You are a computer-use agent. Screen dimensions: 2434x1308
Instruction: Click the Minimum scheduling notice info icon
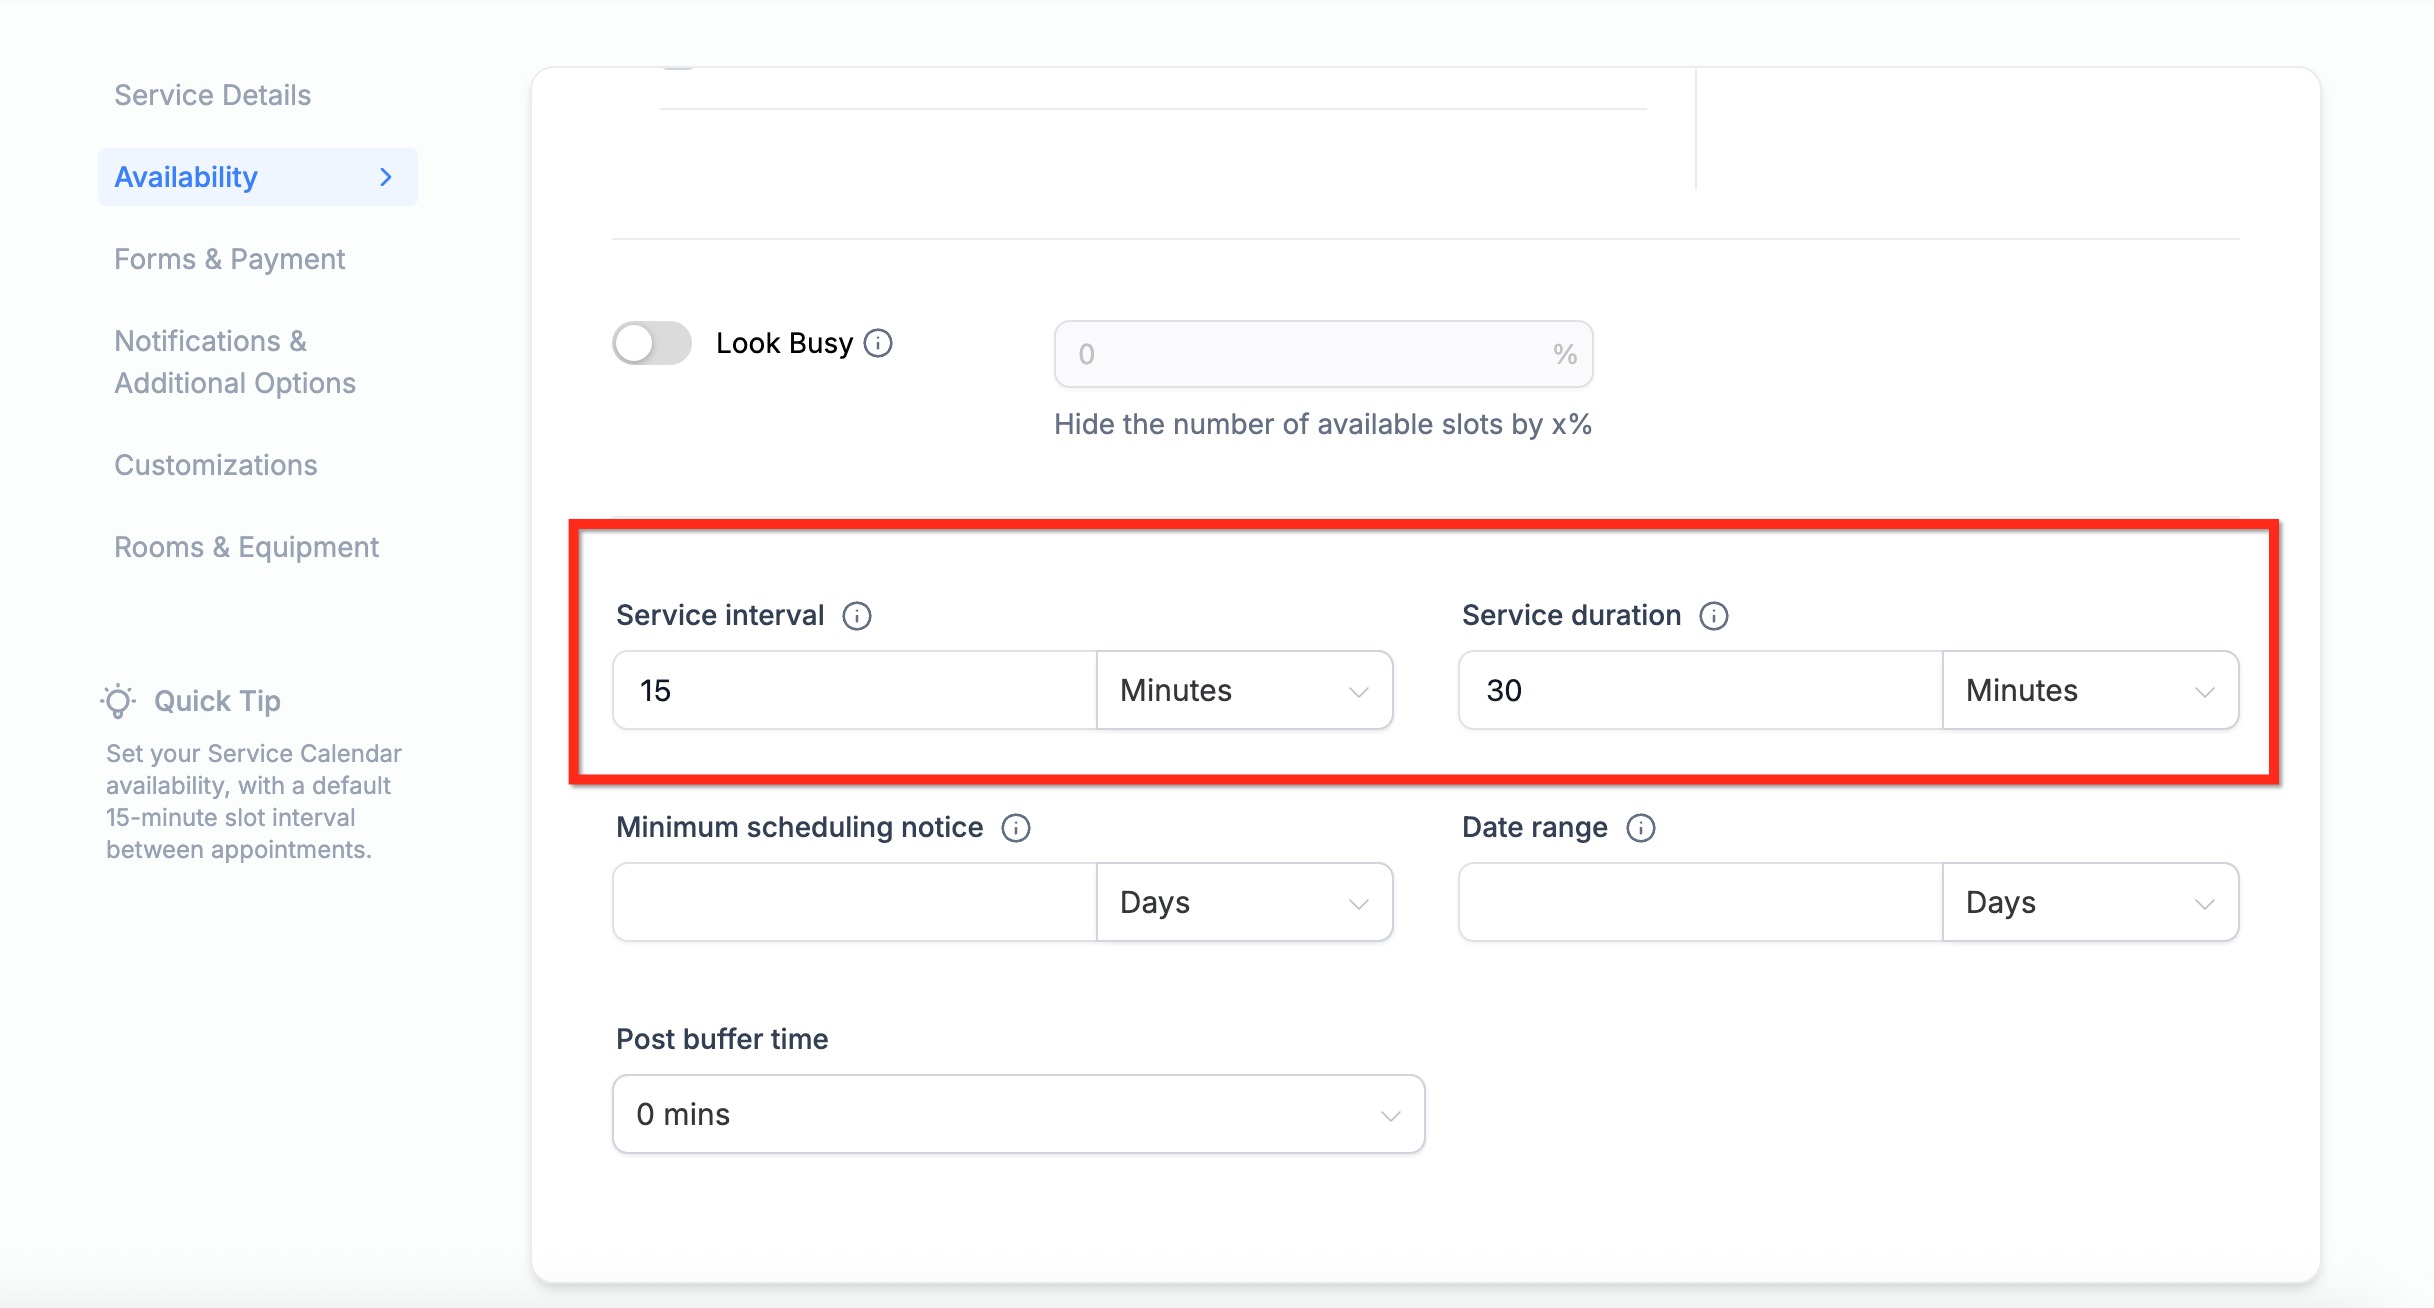point(1016,828)
